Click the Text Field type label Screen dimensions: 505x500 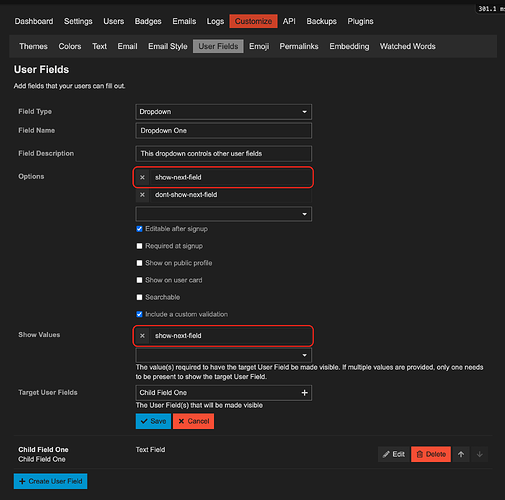(150, 450)
